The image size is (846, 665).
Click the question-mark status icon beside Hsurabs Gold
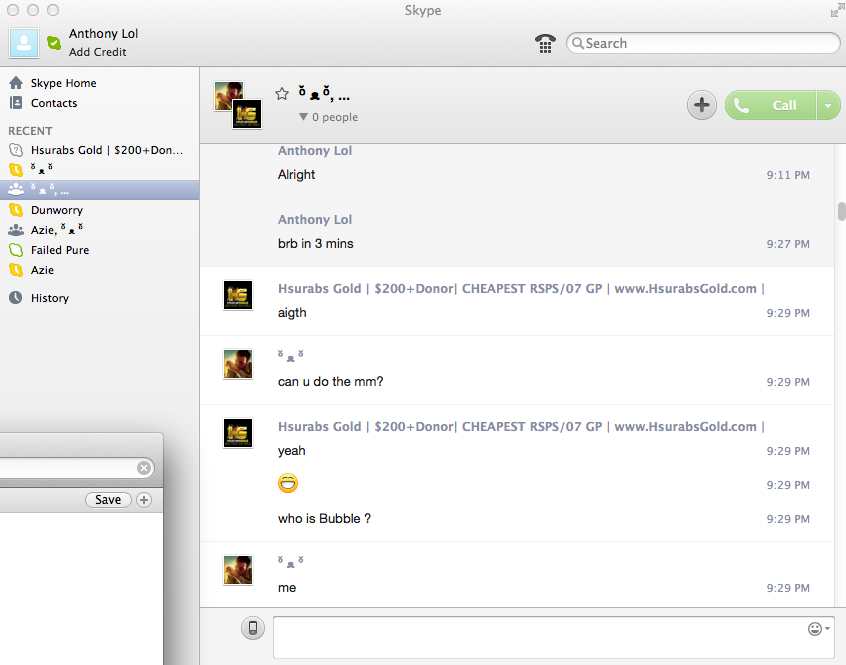coord(16,150)
